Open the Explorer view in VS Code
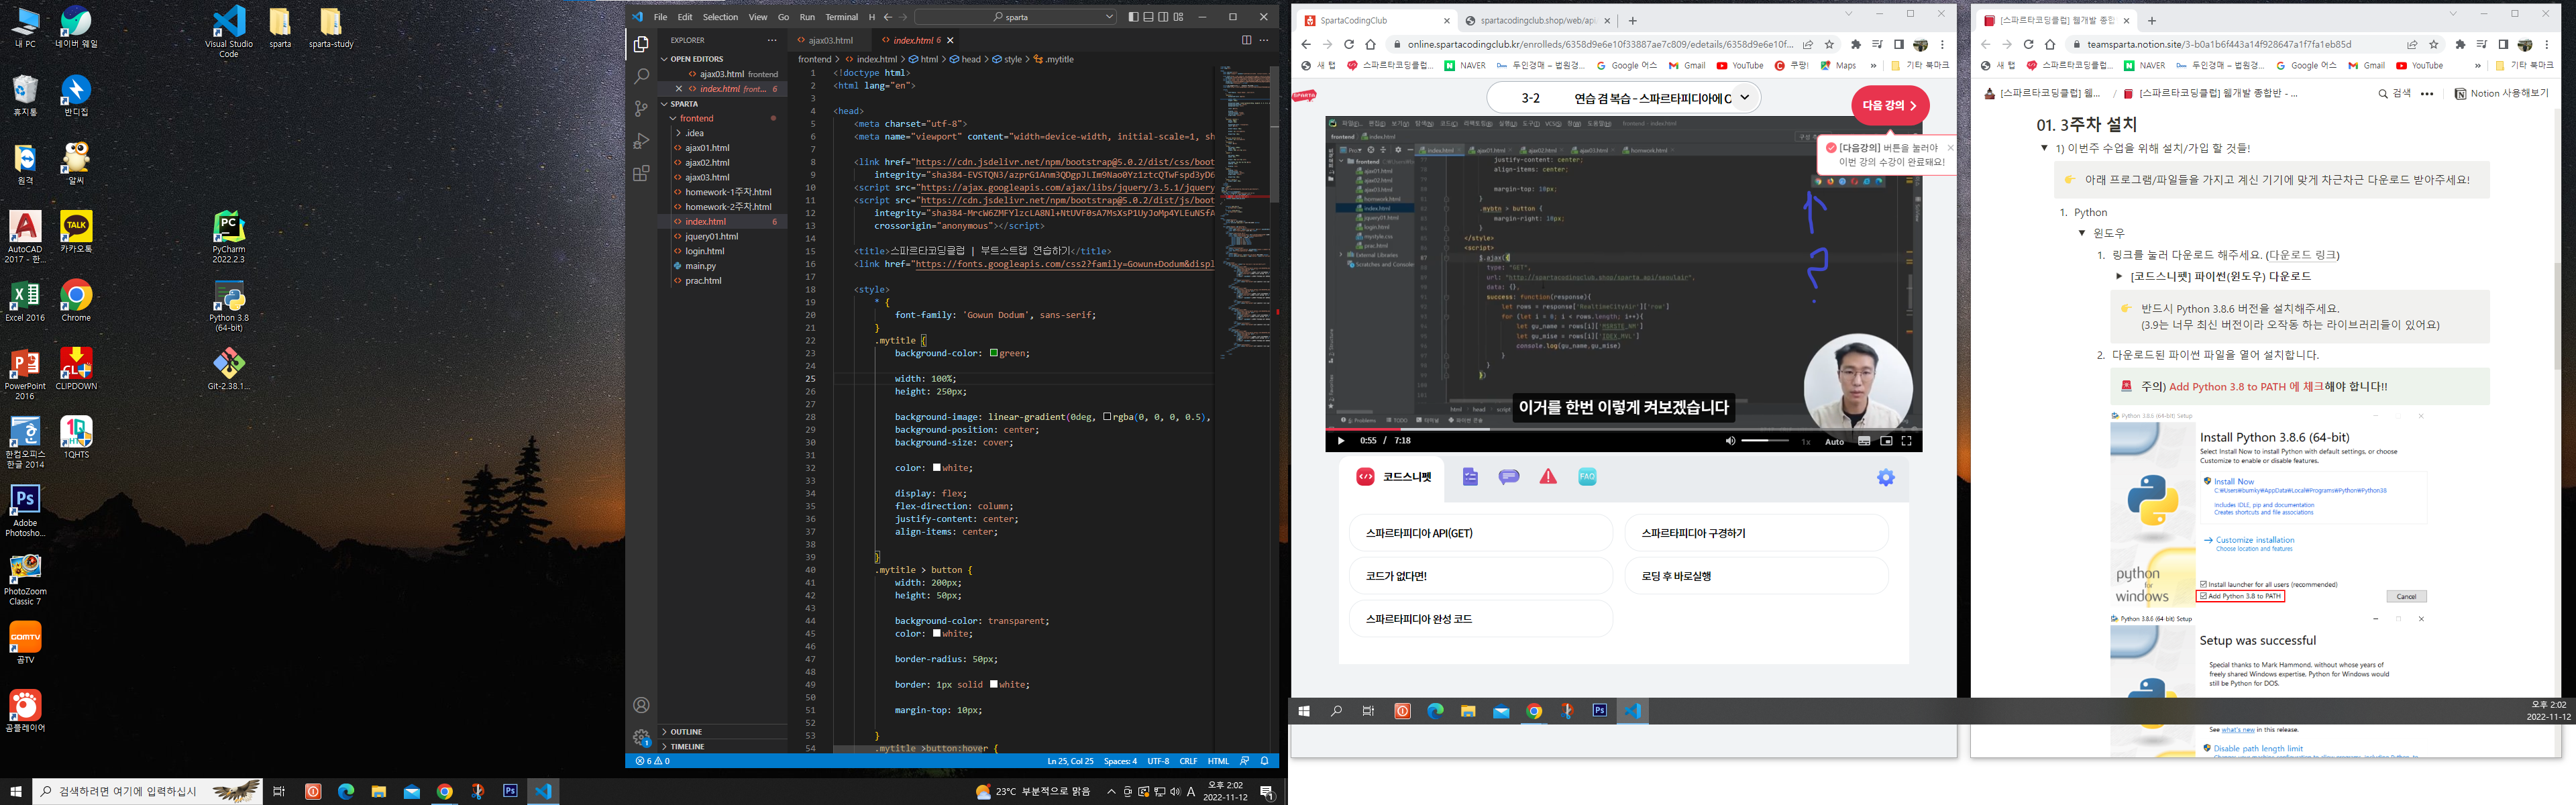This screenshot has width=2576, height=805. tap(641, 44)
